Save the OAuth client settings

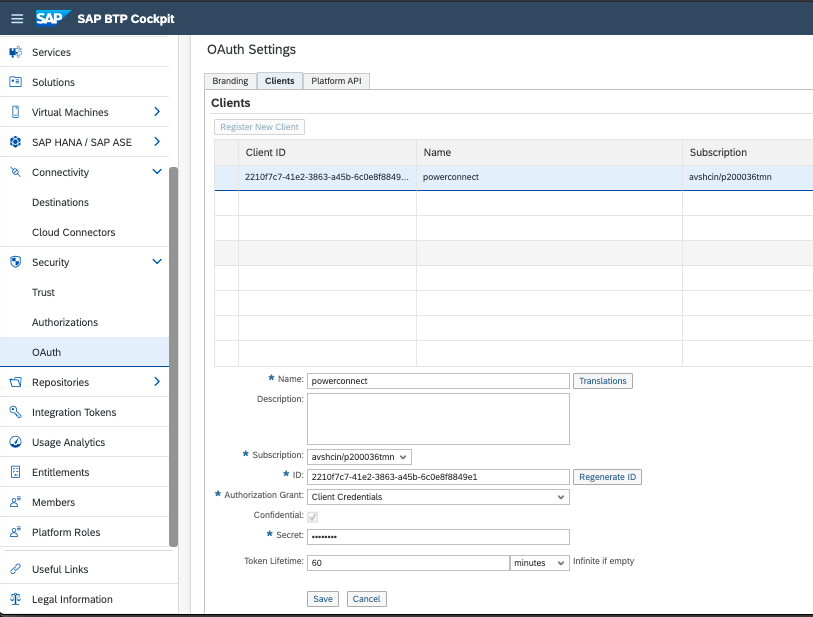pyautogui.click(x=322, y=598)
